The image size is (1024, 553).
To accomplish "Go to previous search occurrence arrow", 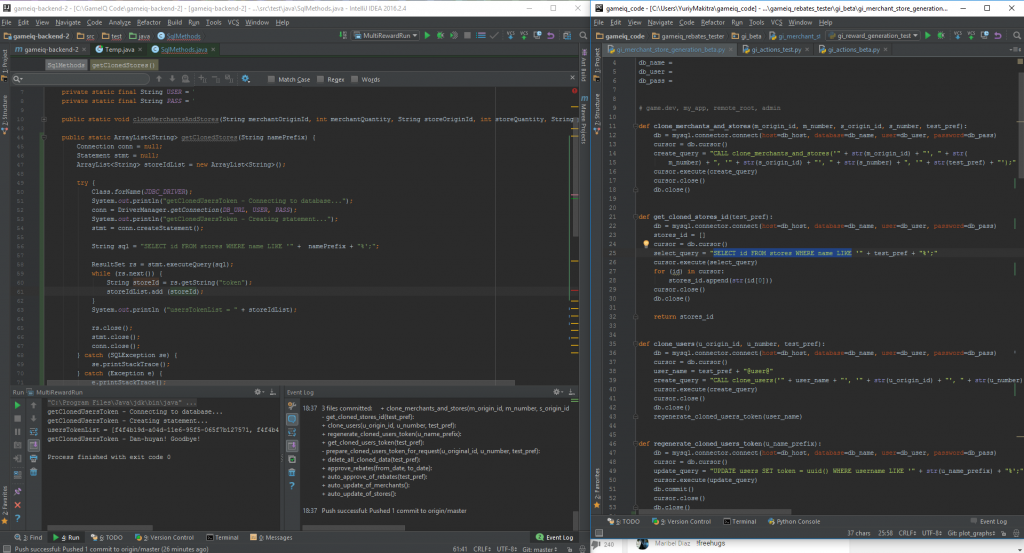I will (x=159, y=79).
